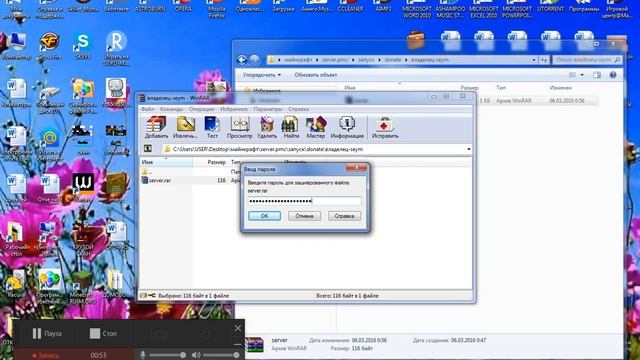The width and height of the screenshot is (640, 360).
Task: Open the Файл menu in WinRAR
Action: click(147, 109)
